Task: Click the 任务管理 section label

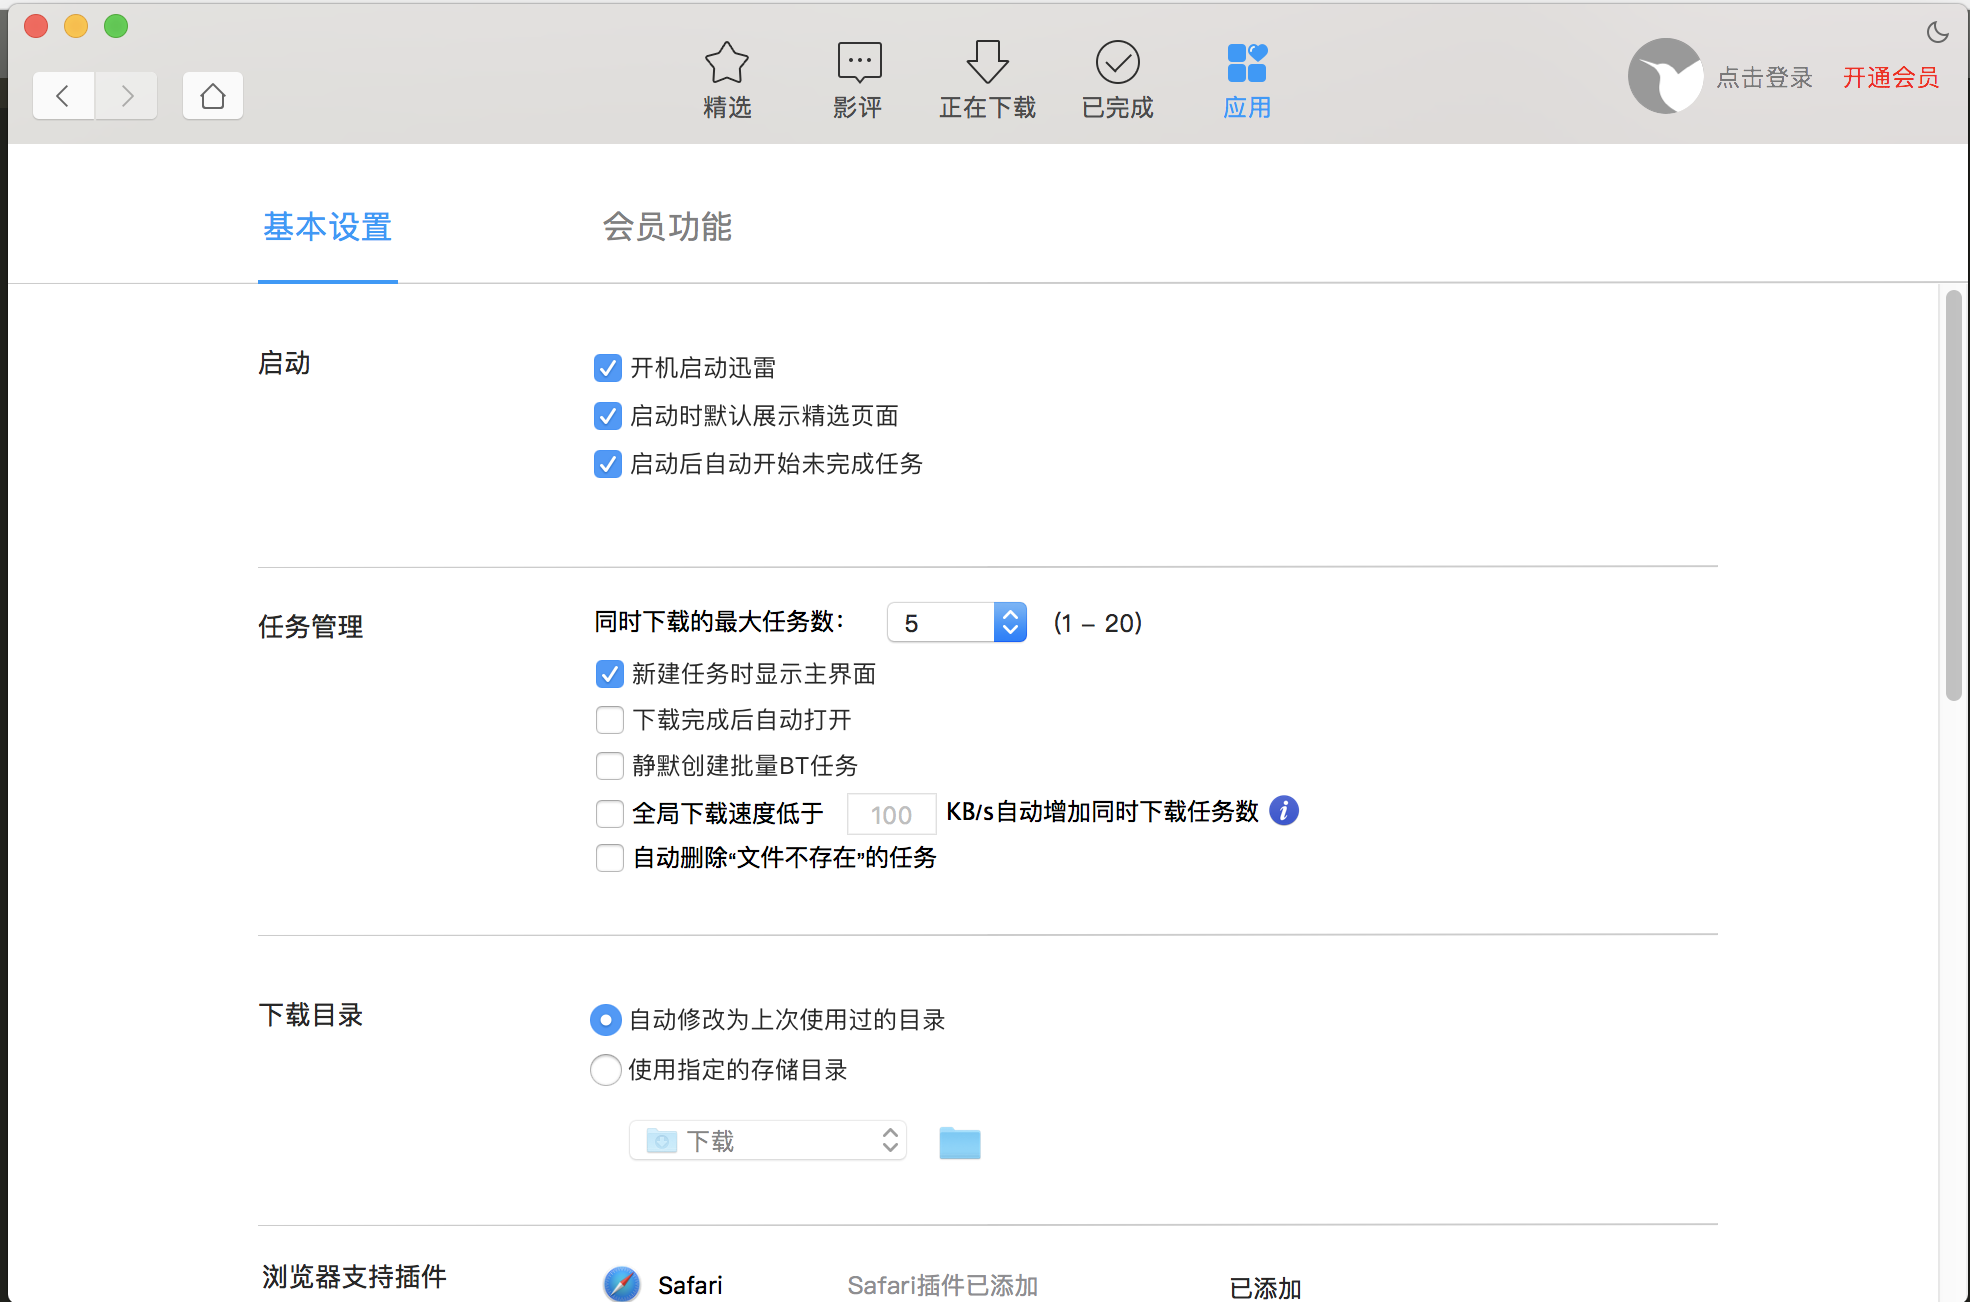Action: click(311, 627)
